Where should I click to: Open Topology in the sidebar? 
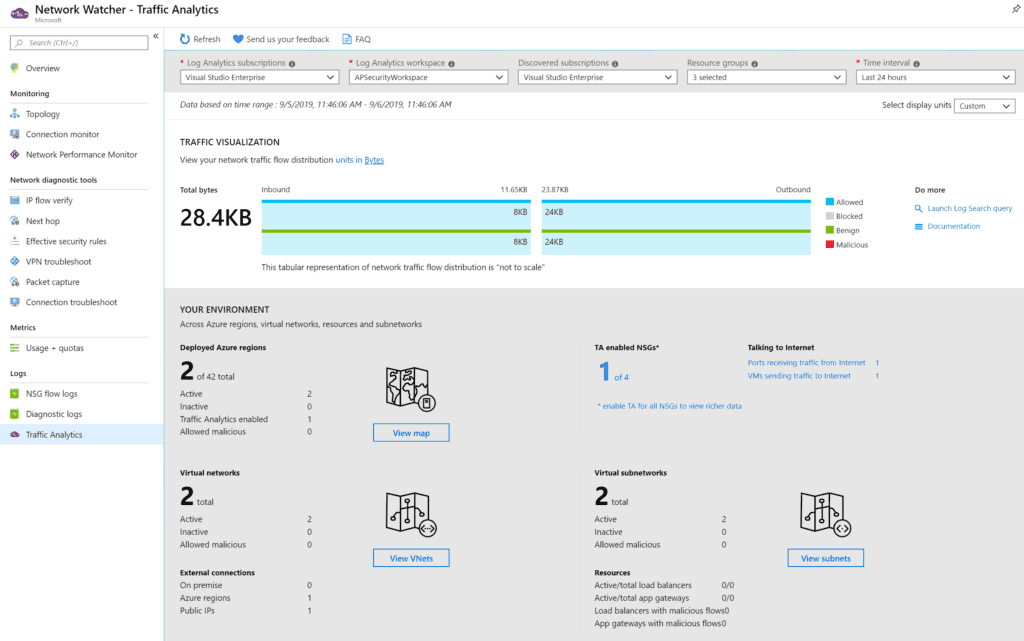pyautogui.click(x=42, y=114)
